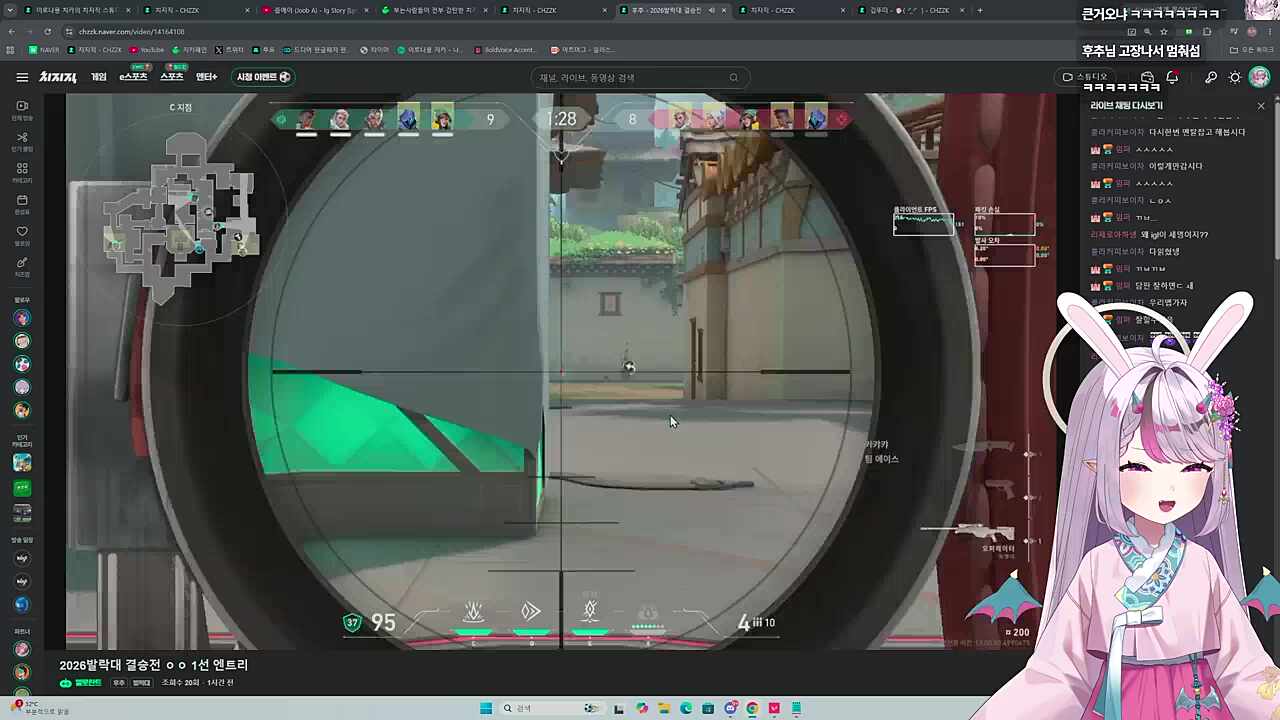Open the categories sidebar icon
Viewport: 1280px width, 720px height.
point(22,172)
